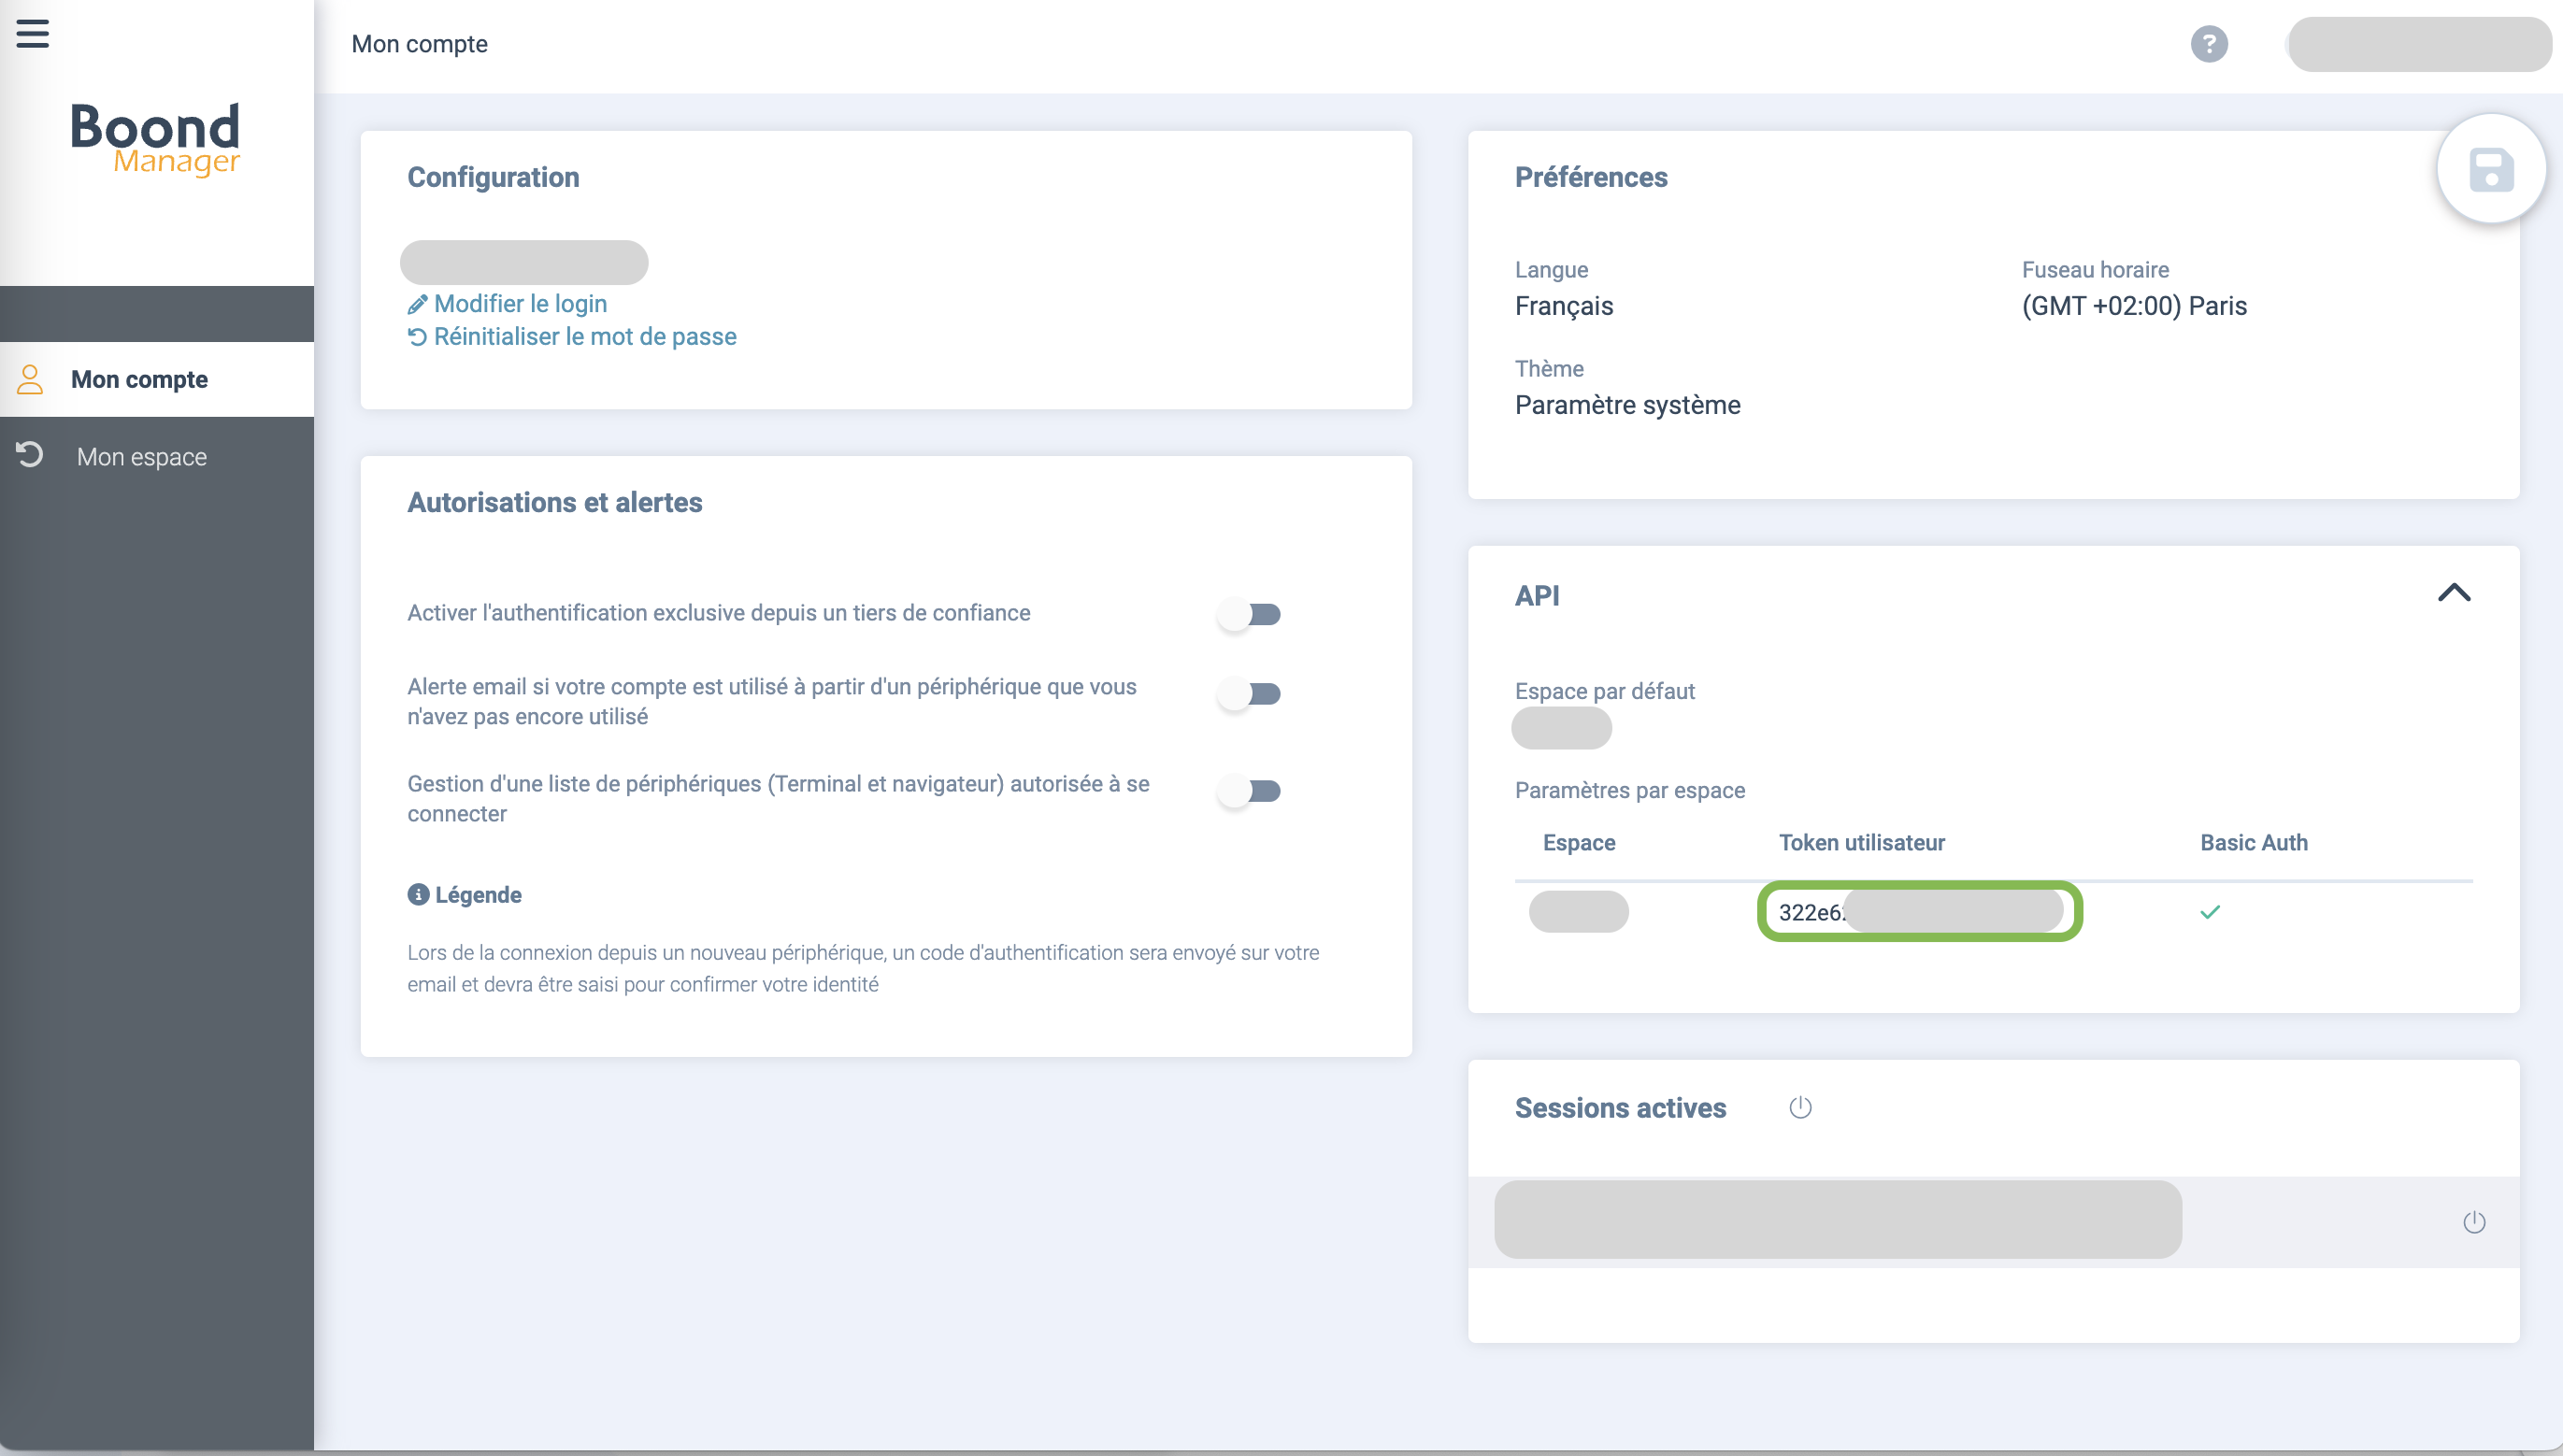Open the hamburger menu icon

point(33,34)
